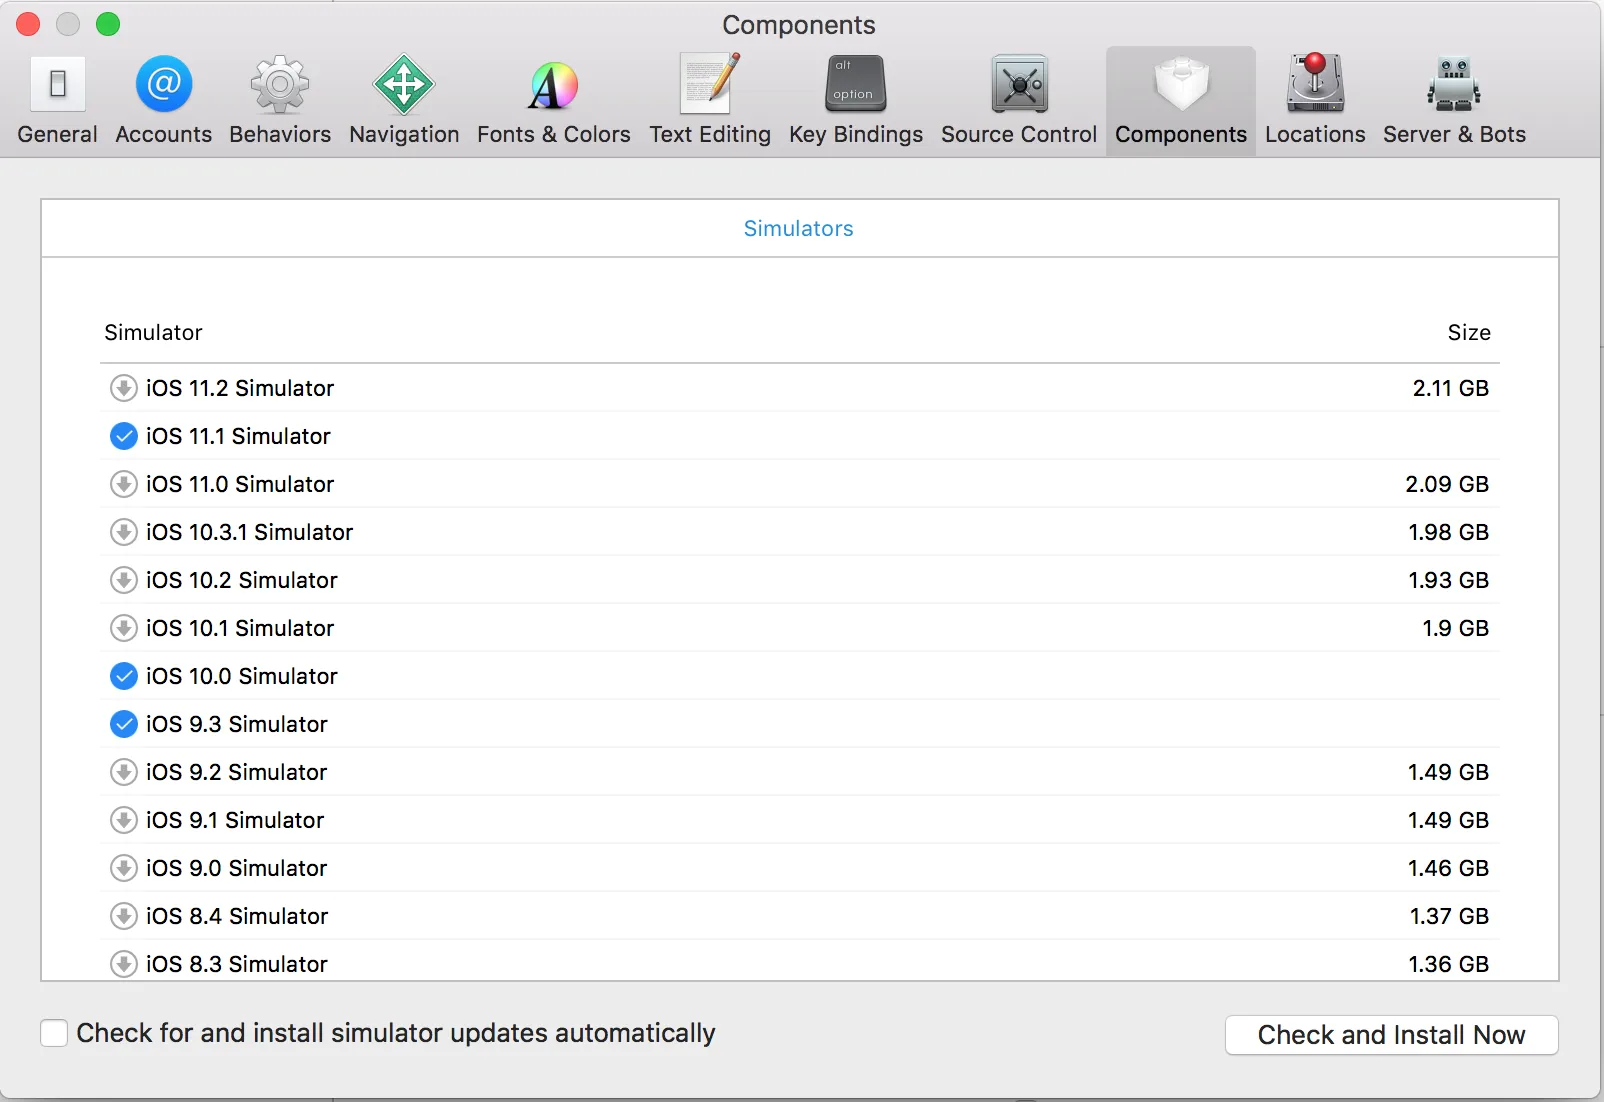Click Check and Install Now button
Viewport: 1604px width, 1102px height.
click(1391, 1035)
